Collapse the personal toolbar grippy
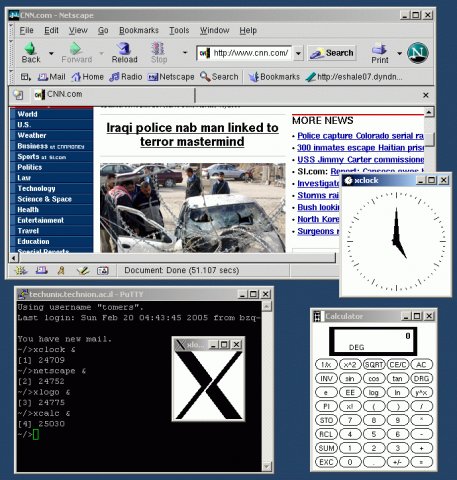The width and height of the screenshot is (457, 480). pyautogui.click(x=11, y=77)
